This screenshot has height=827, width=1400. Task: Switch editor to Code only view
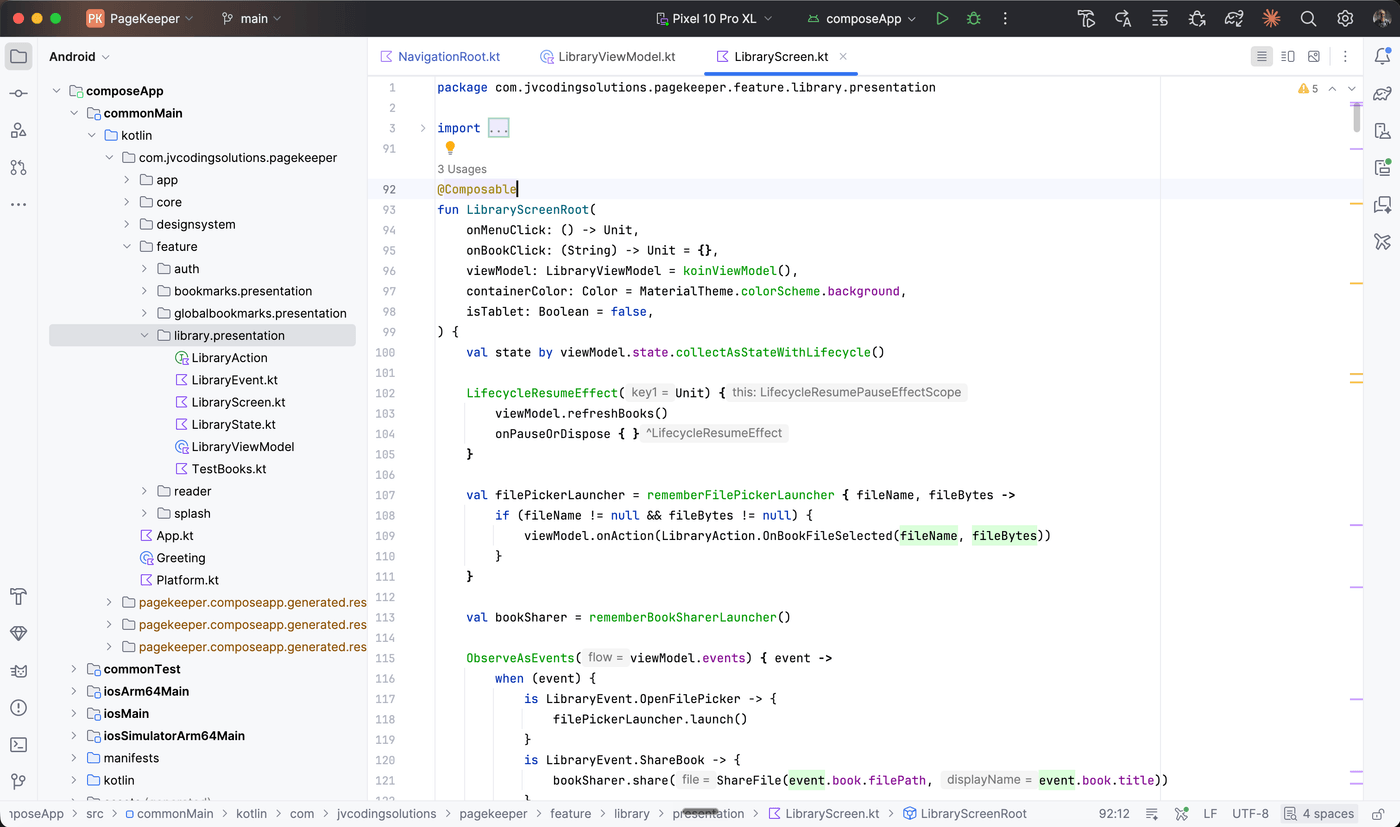pos(1262,56)
